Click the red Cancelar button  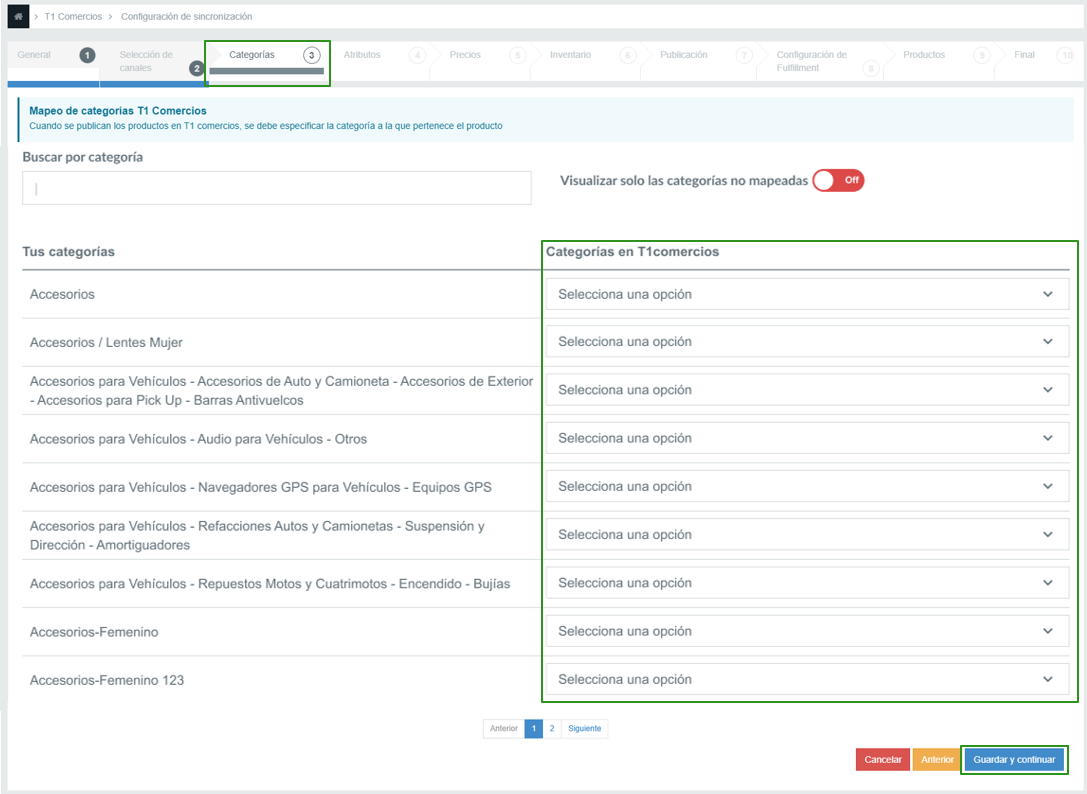[882, 759]
